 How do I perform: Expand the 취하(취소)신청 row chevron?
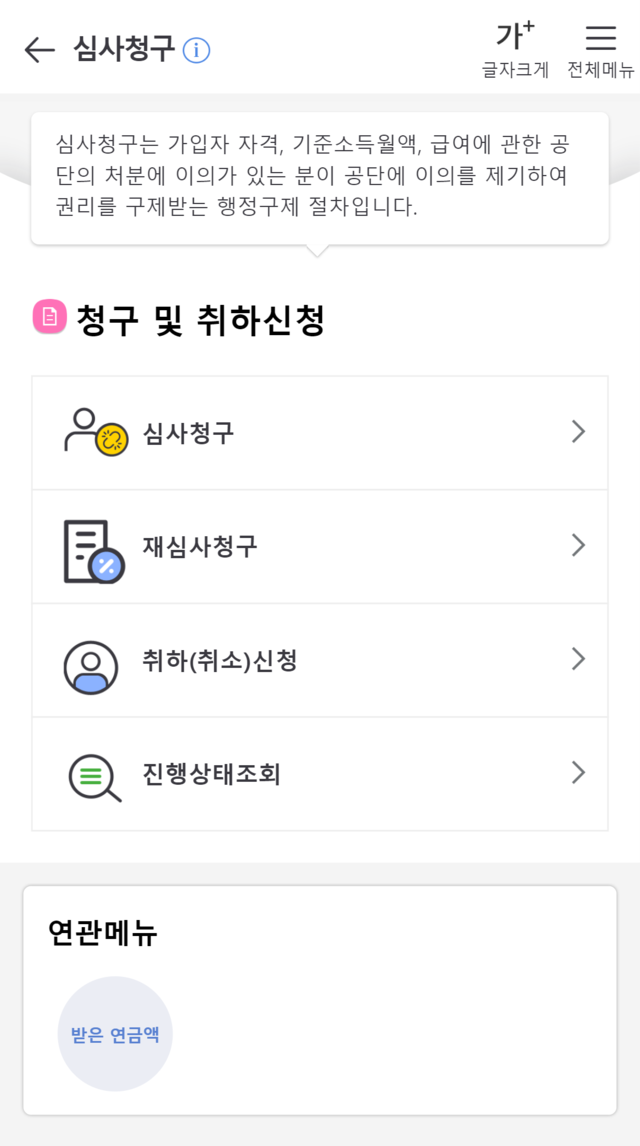(x=578, y=659)
